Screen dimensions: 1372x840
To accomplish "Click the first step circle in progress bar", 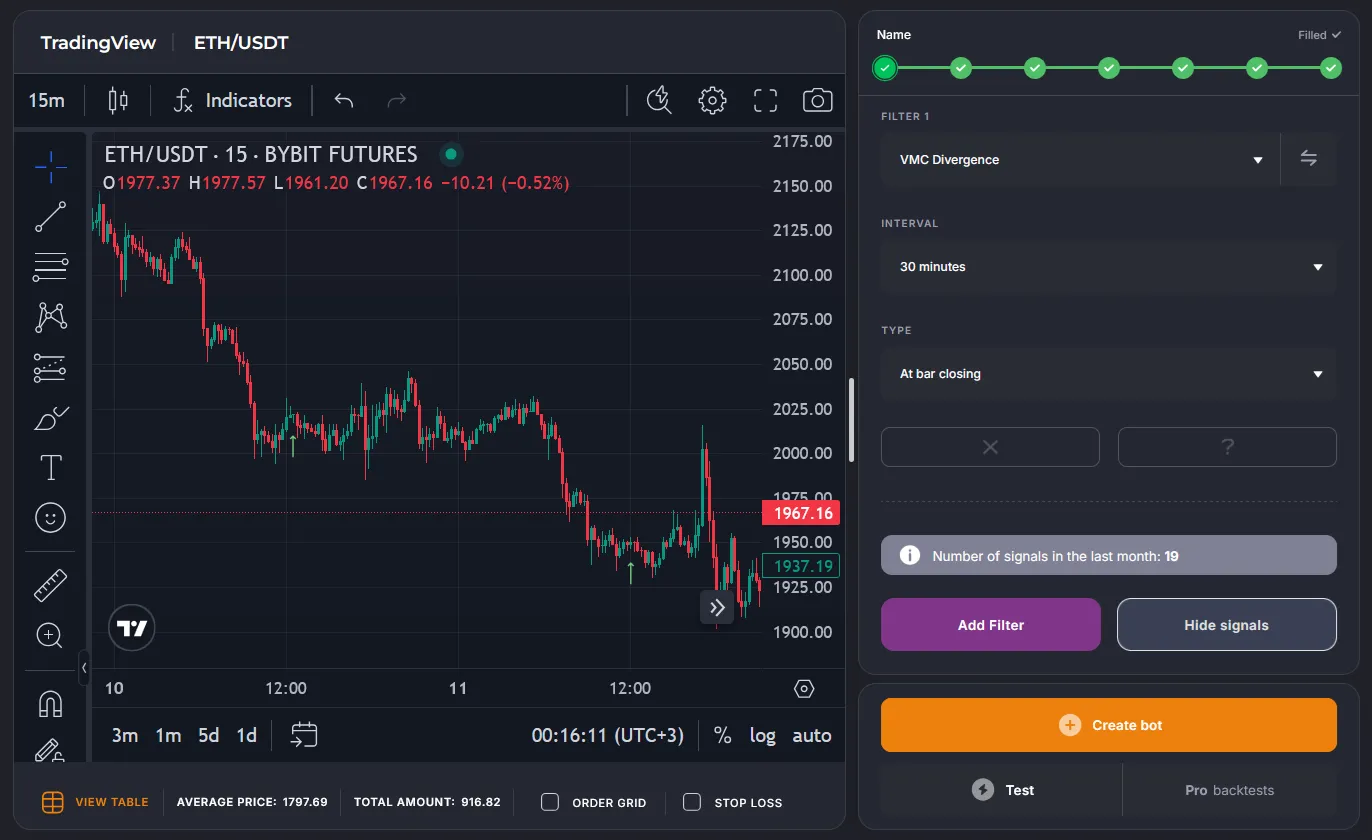I will click(x=885, y=68).
